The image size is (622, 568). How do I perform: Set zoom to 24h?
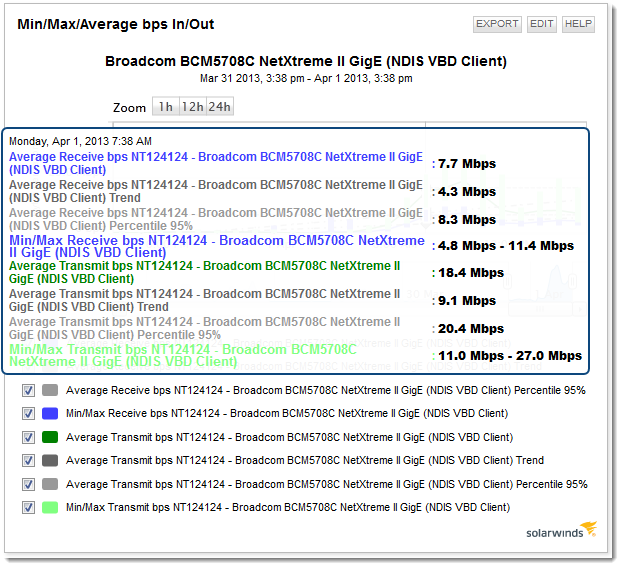point(220,106)
